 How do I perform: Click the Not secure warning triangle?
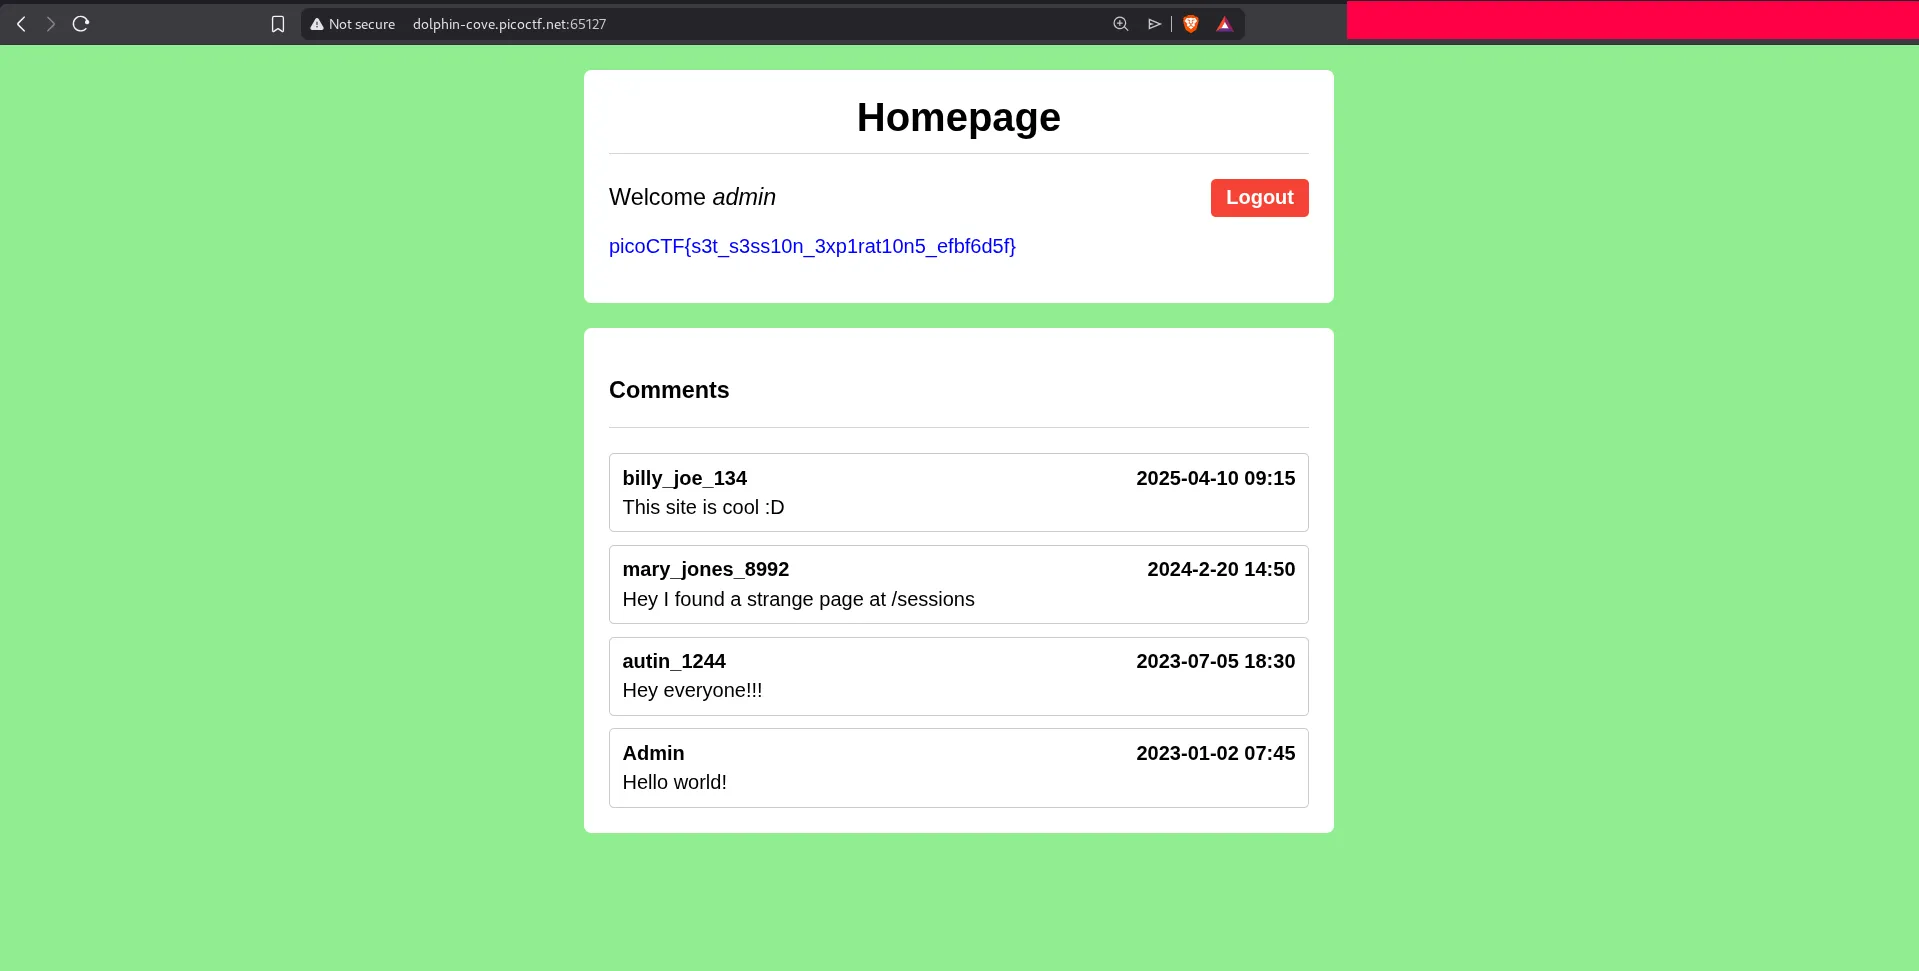tap(317, 24)
